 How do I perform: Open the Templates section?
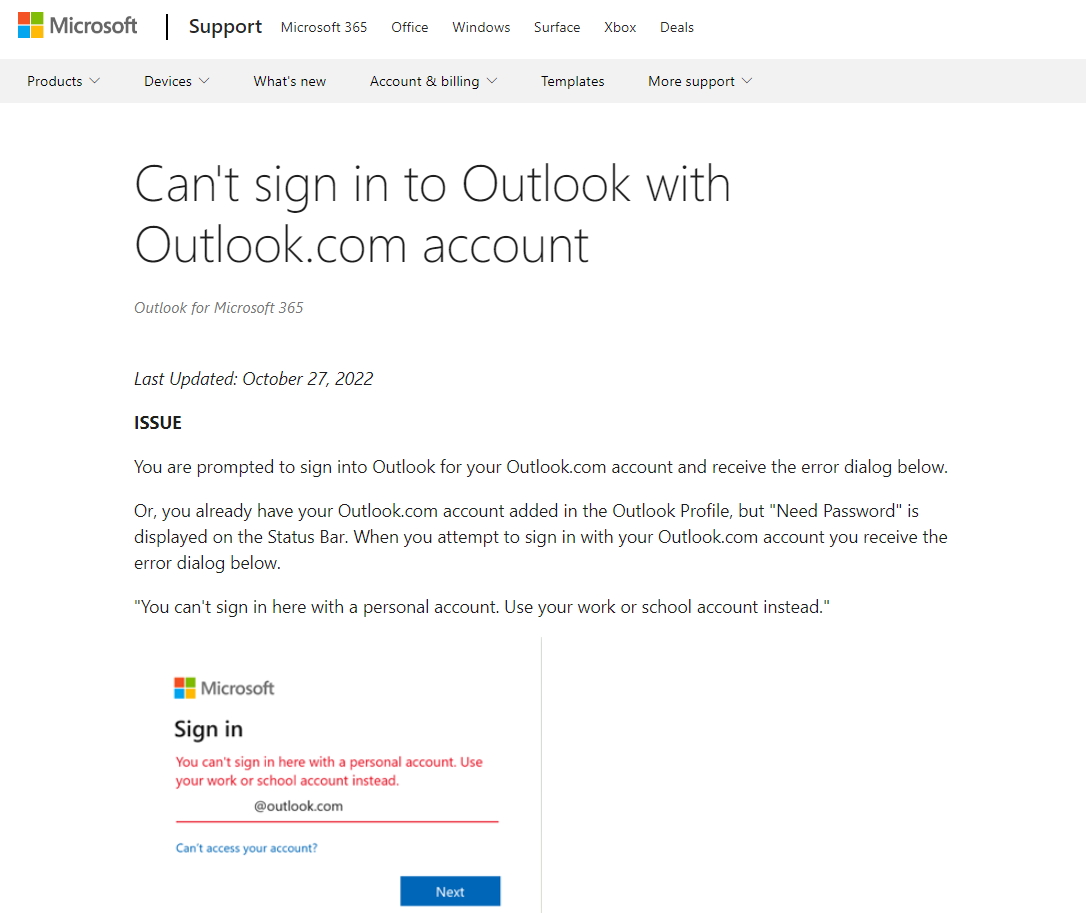[572, 81]
